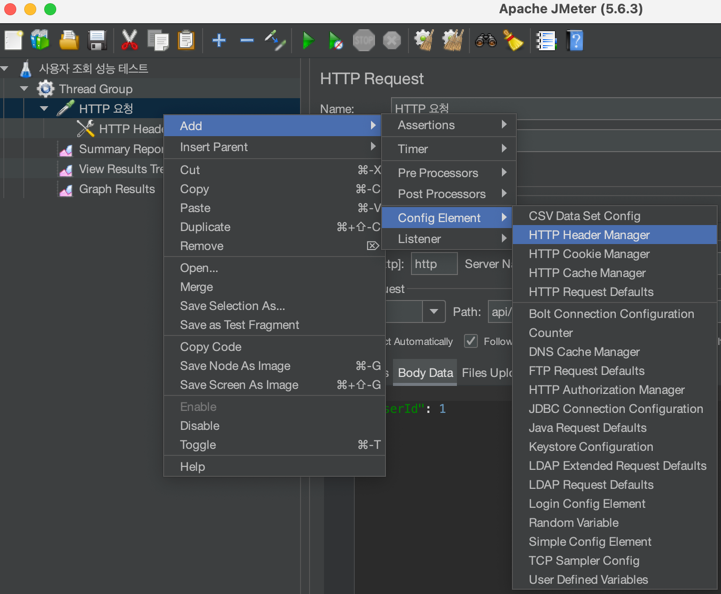Choose CSV Data Set Config

pos(584,216)
